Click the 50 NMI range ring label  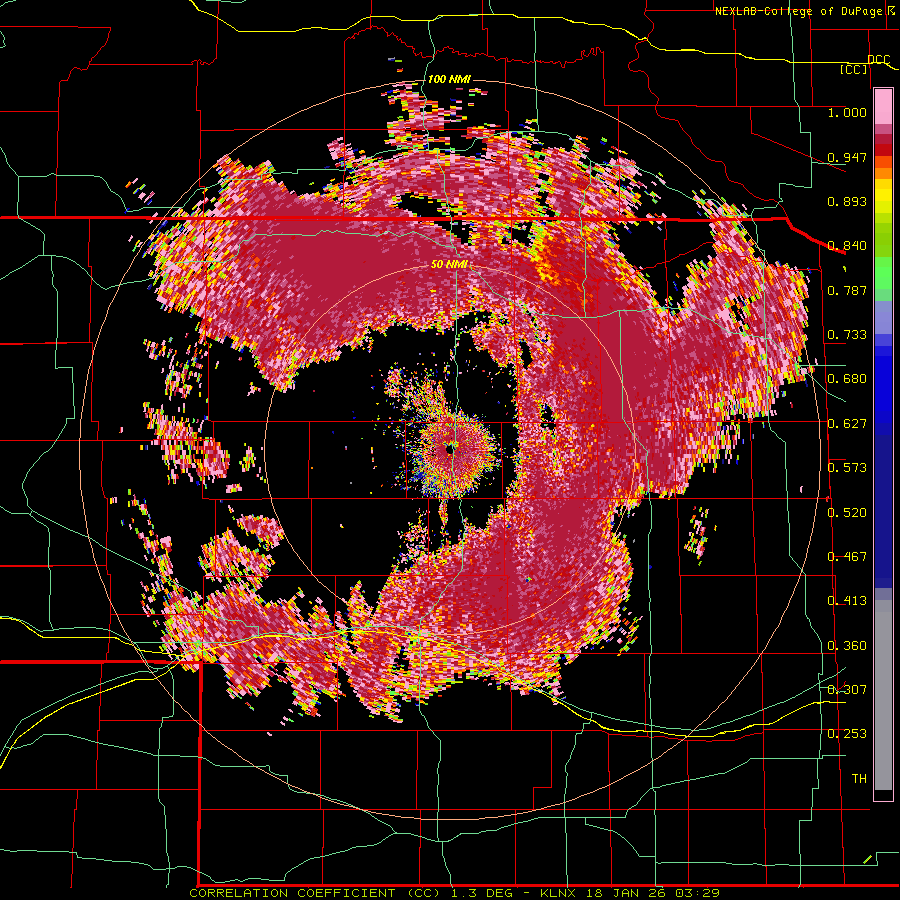tap(449, 265)
